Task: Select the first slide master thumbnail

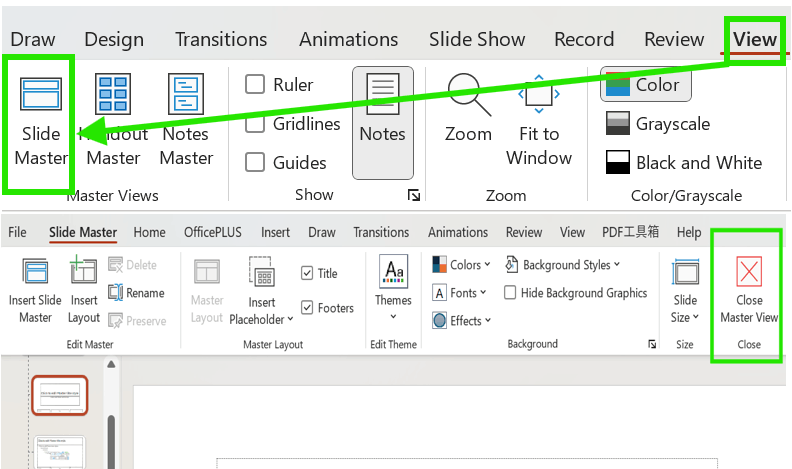Action: click(x=60, y=395)
